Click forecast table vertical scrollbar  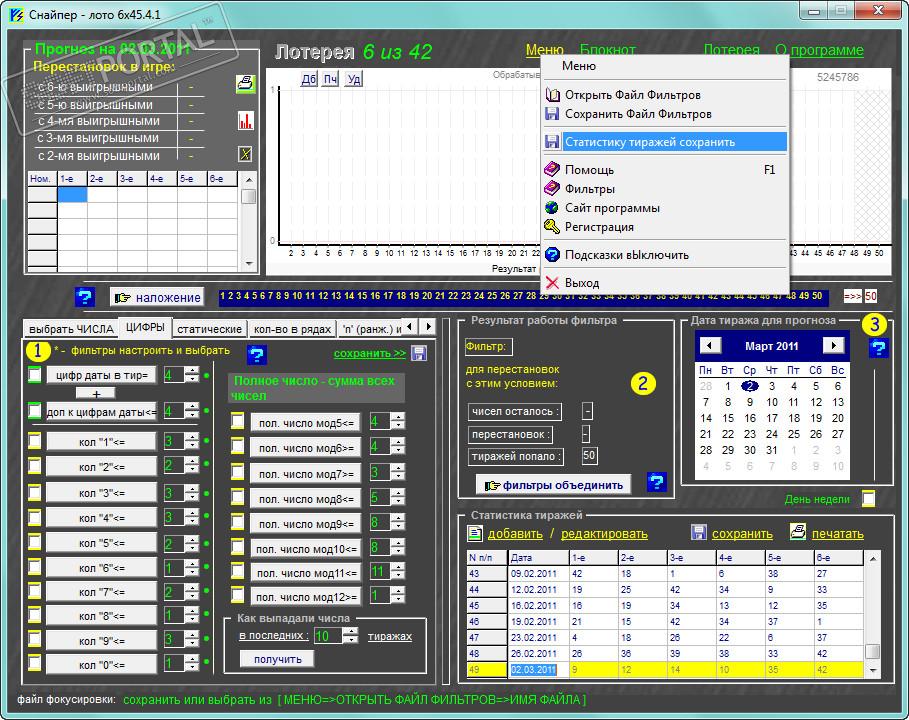(249, 221)
